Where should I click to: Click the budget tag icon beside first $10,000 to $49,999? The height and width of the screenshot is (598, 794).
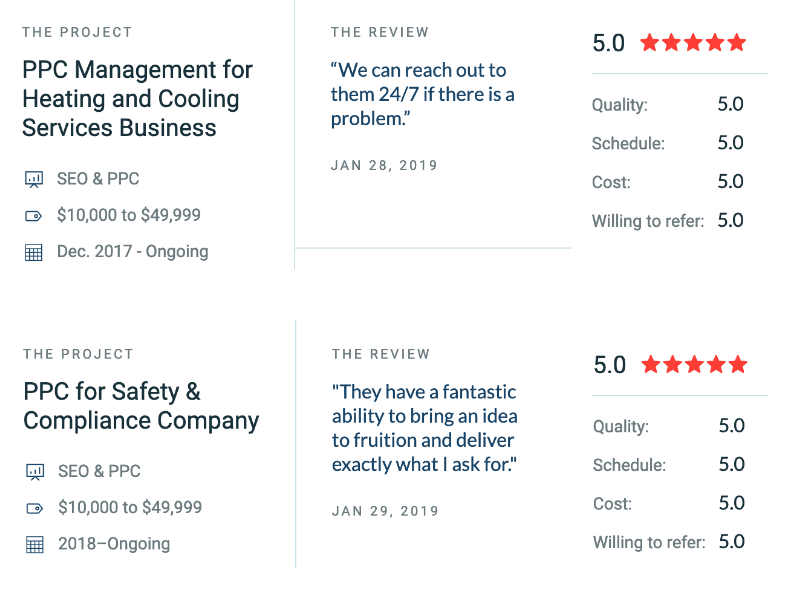pyautogui.click(x=34, y=216)
